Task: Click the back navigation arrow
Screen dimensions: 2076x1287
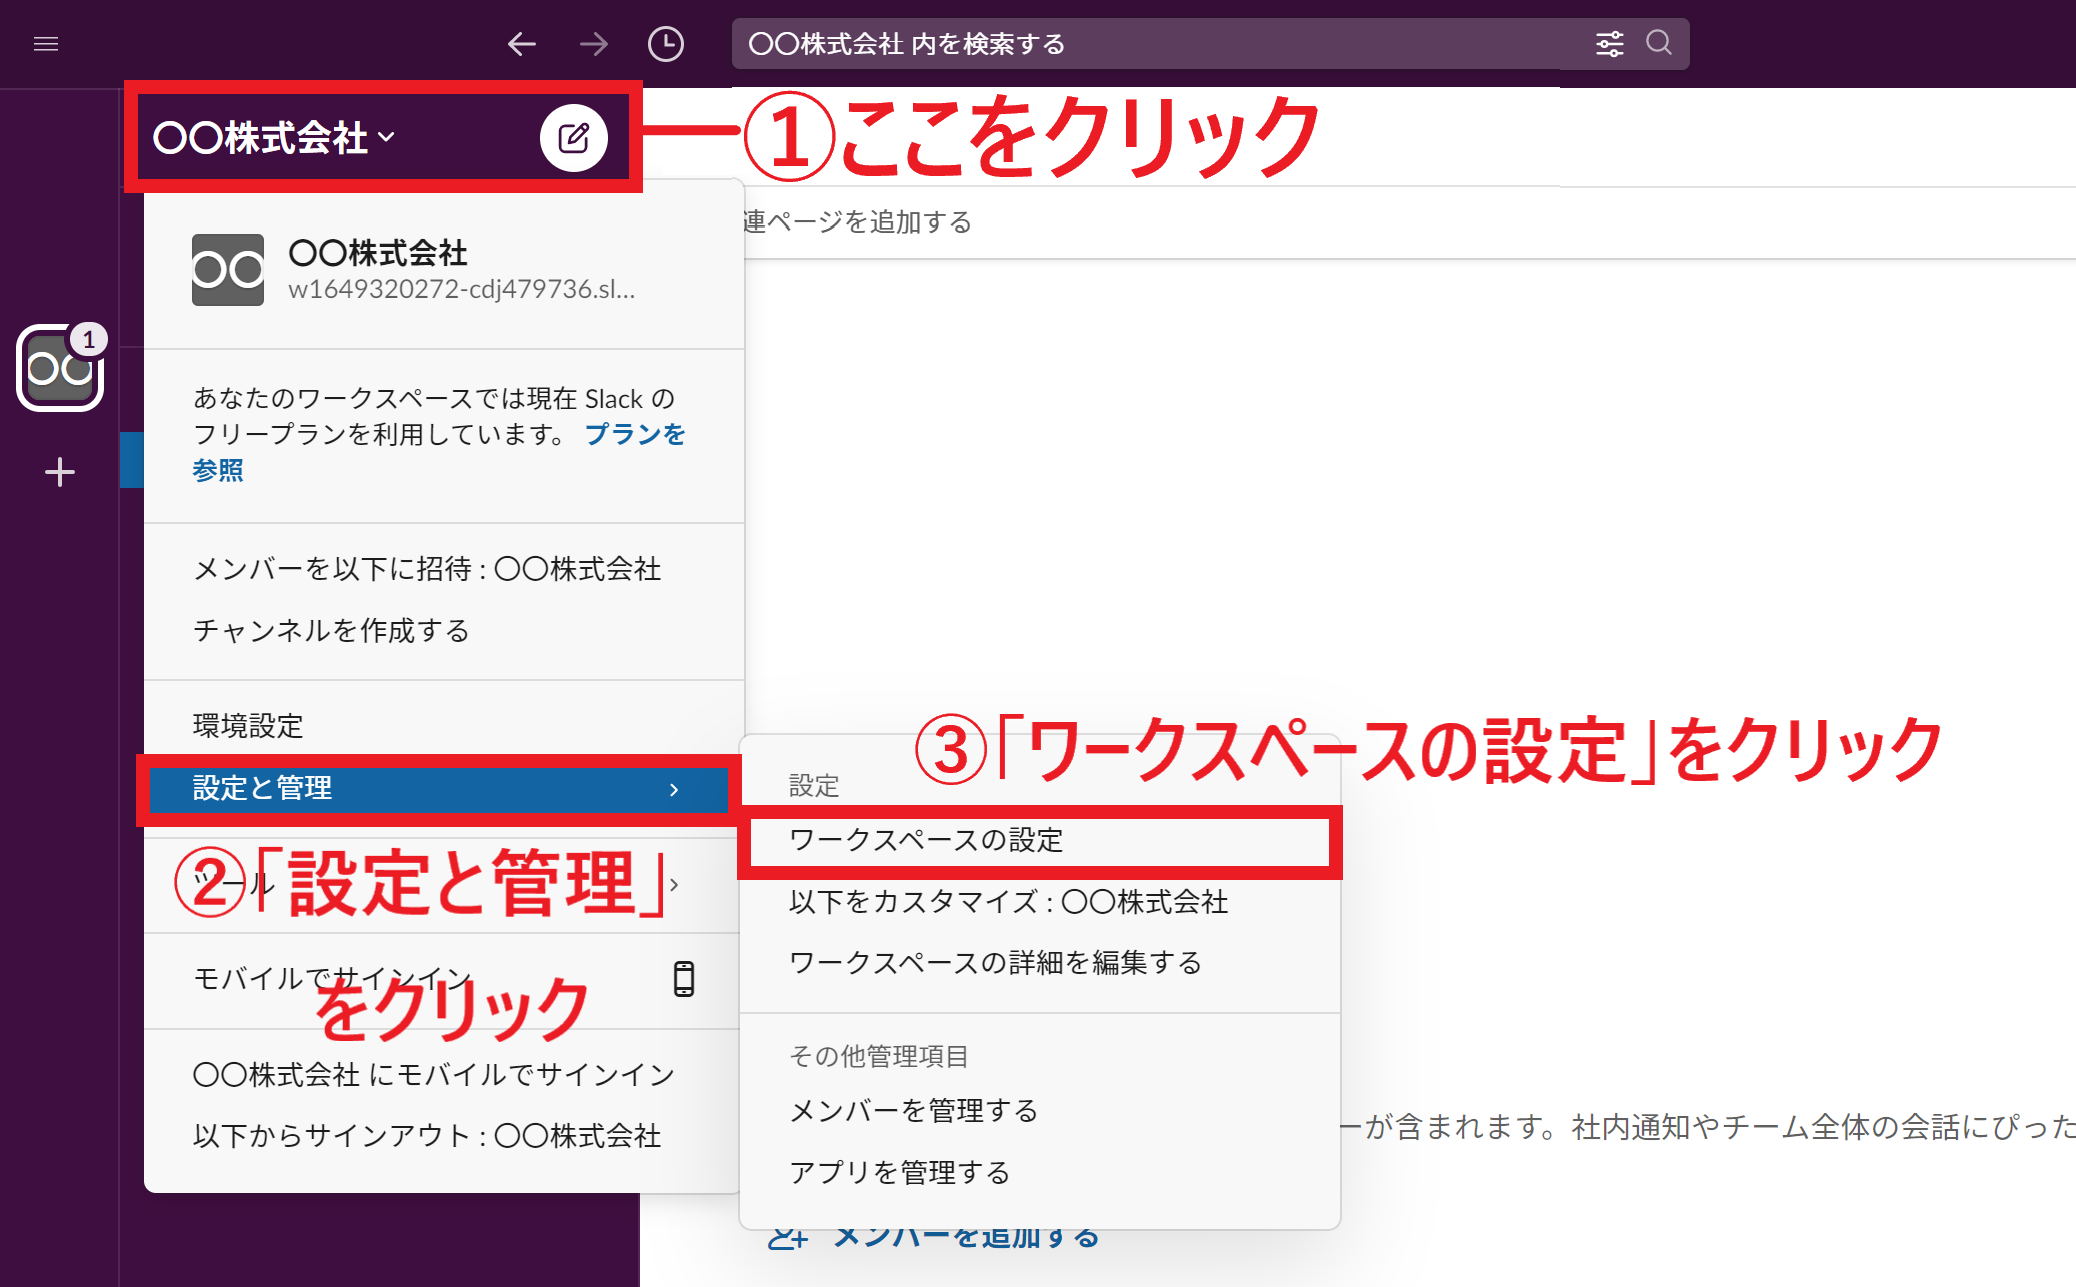Action: [521, 44]
